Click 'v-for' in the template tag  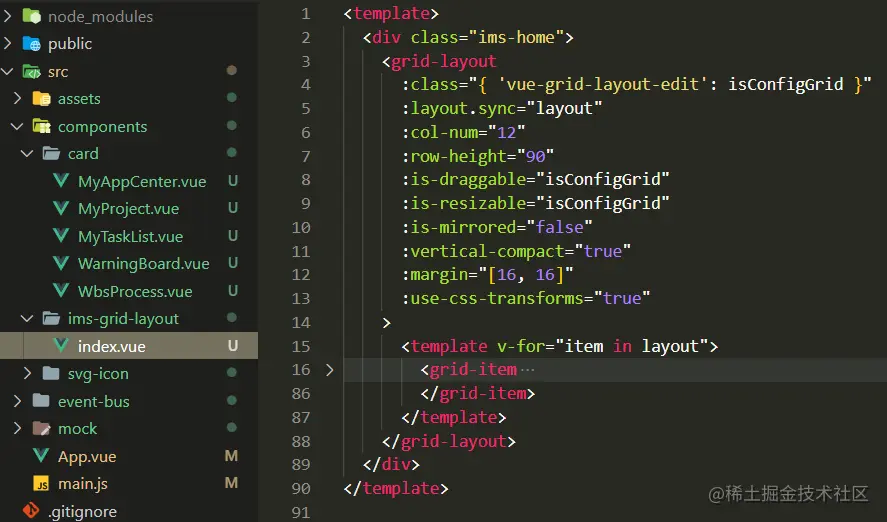[x=521, y=346]
